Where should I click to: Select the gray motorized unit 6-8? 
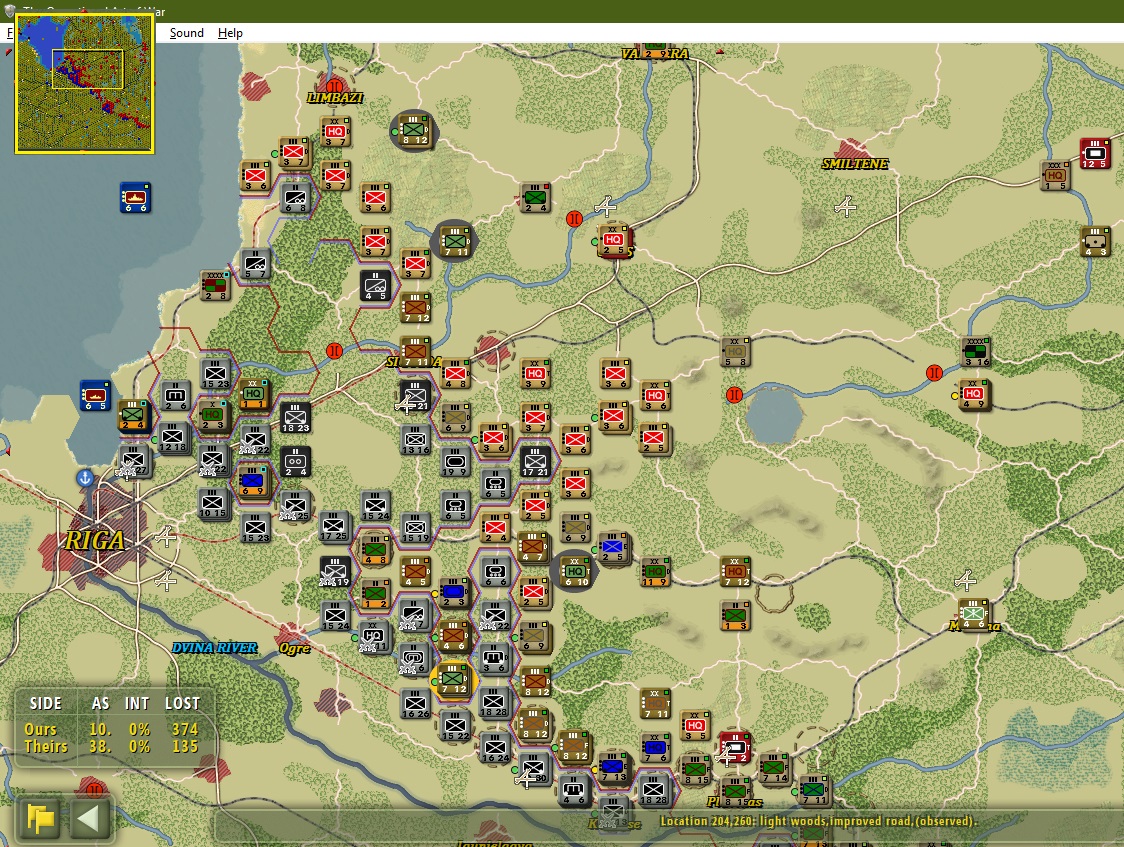pyautogui.click(x=295, y=197)
